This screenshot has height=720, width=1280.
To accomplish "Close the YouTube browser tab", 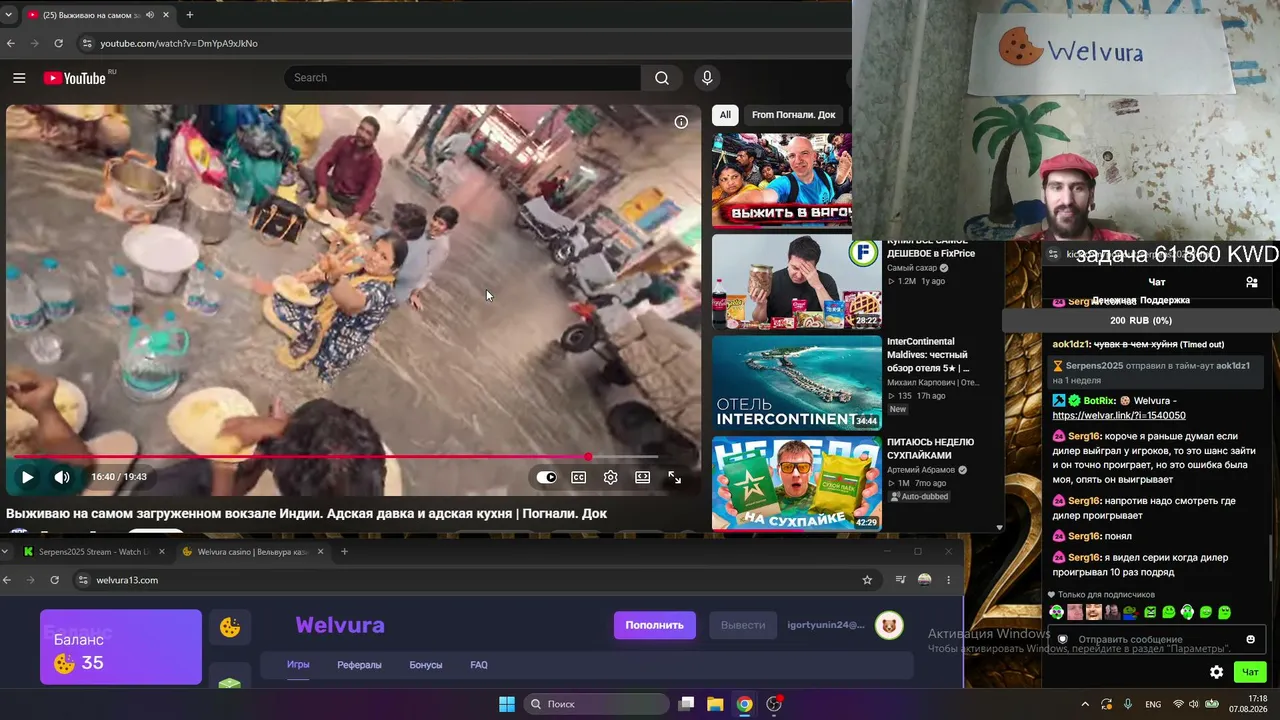I will pos(166,15).
